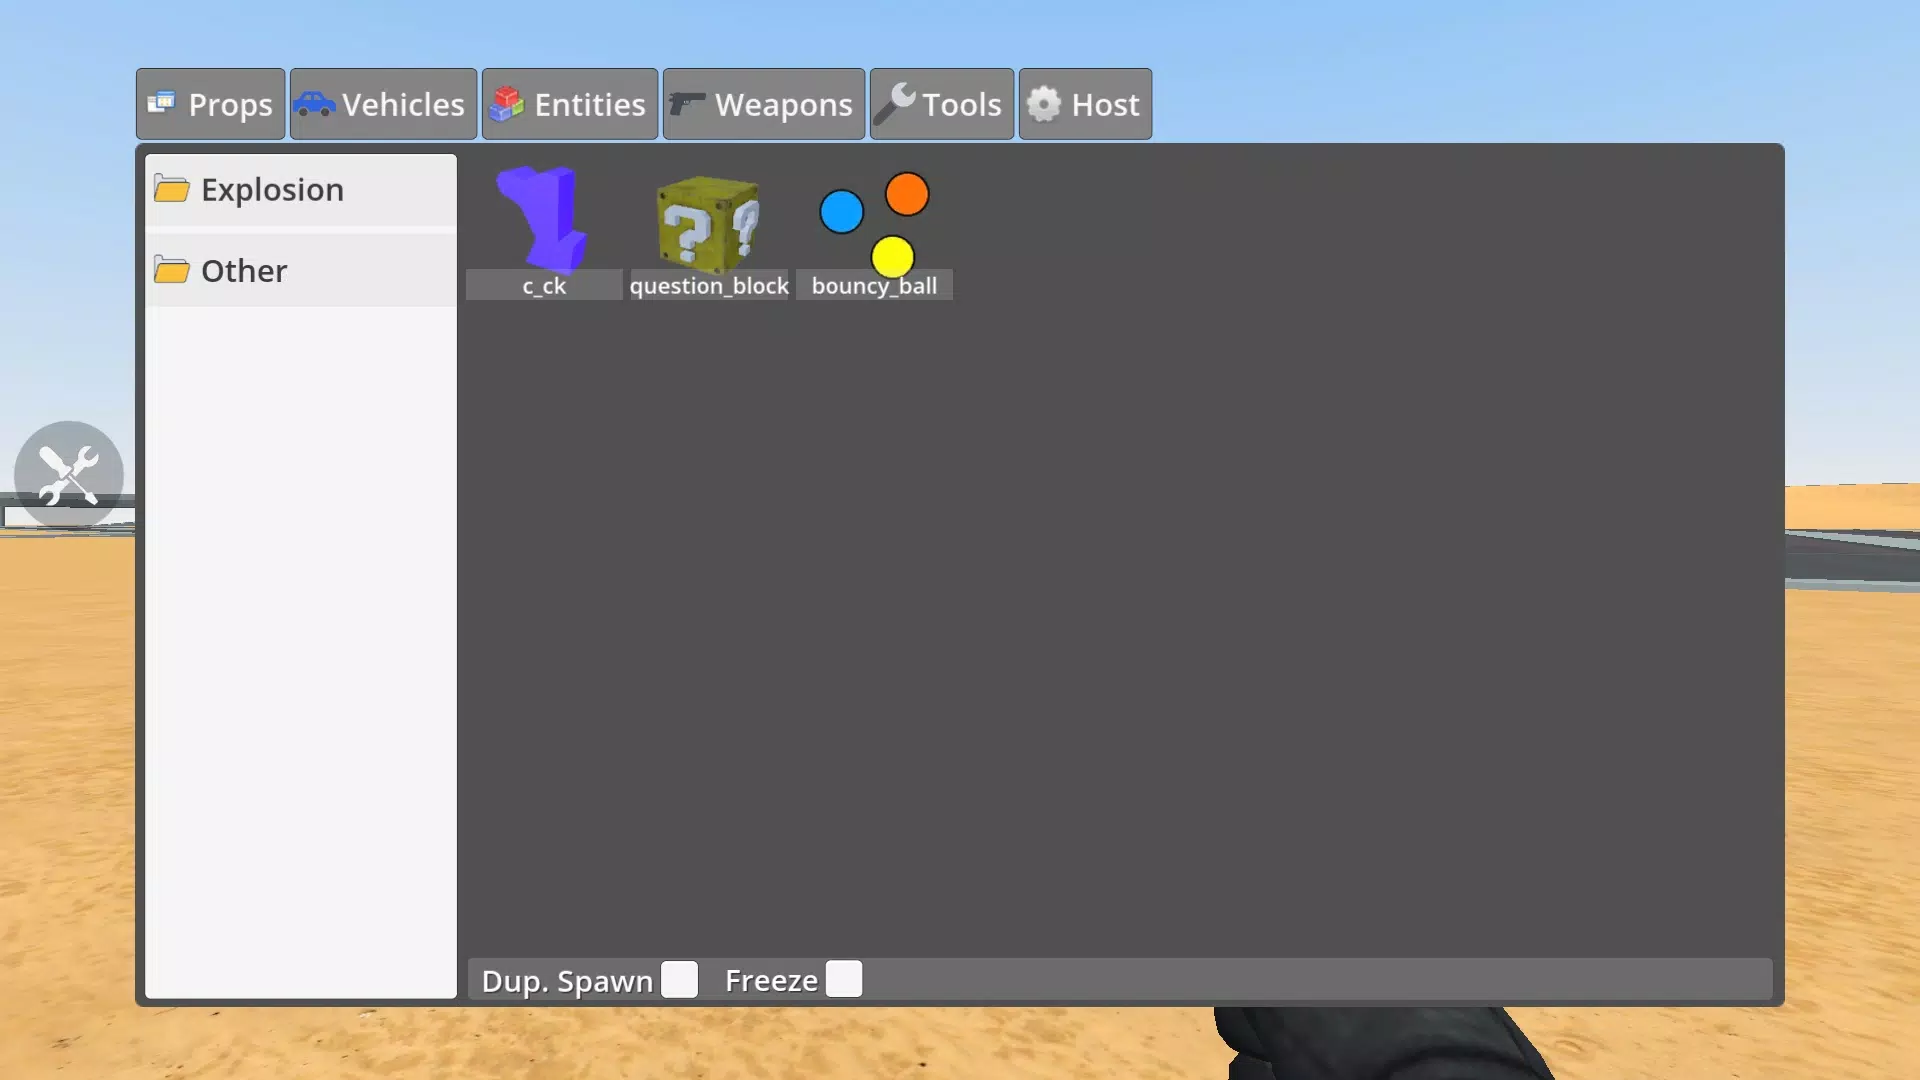Enable the Dup. Spawn checkbox
This screenshot has width=1920, height=1080.
click(679, 980)
